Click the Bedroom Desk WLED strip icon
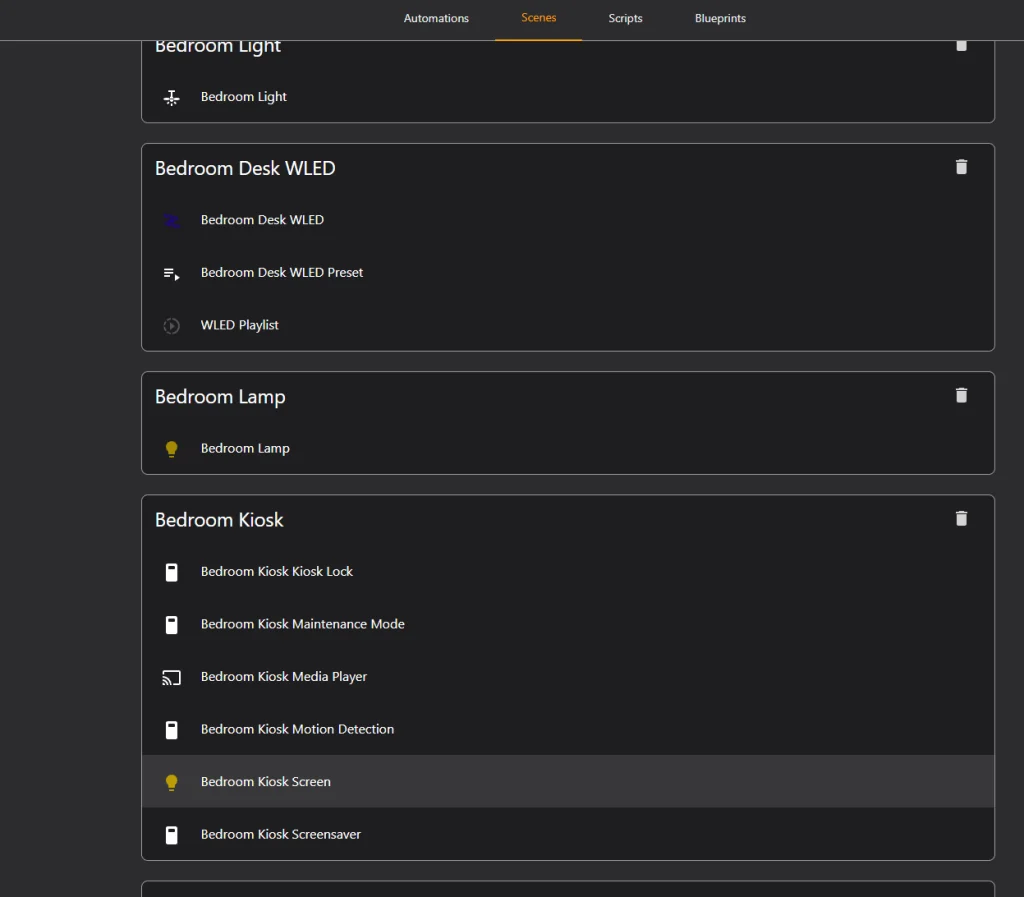 click(x=171, y=221)
